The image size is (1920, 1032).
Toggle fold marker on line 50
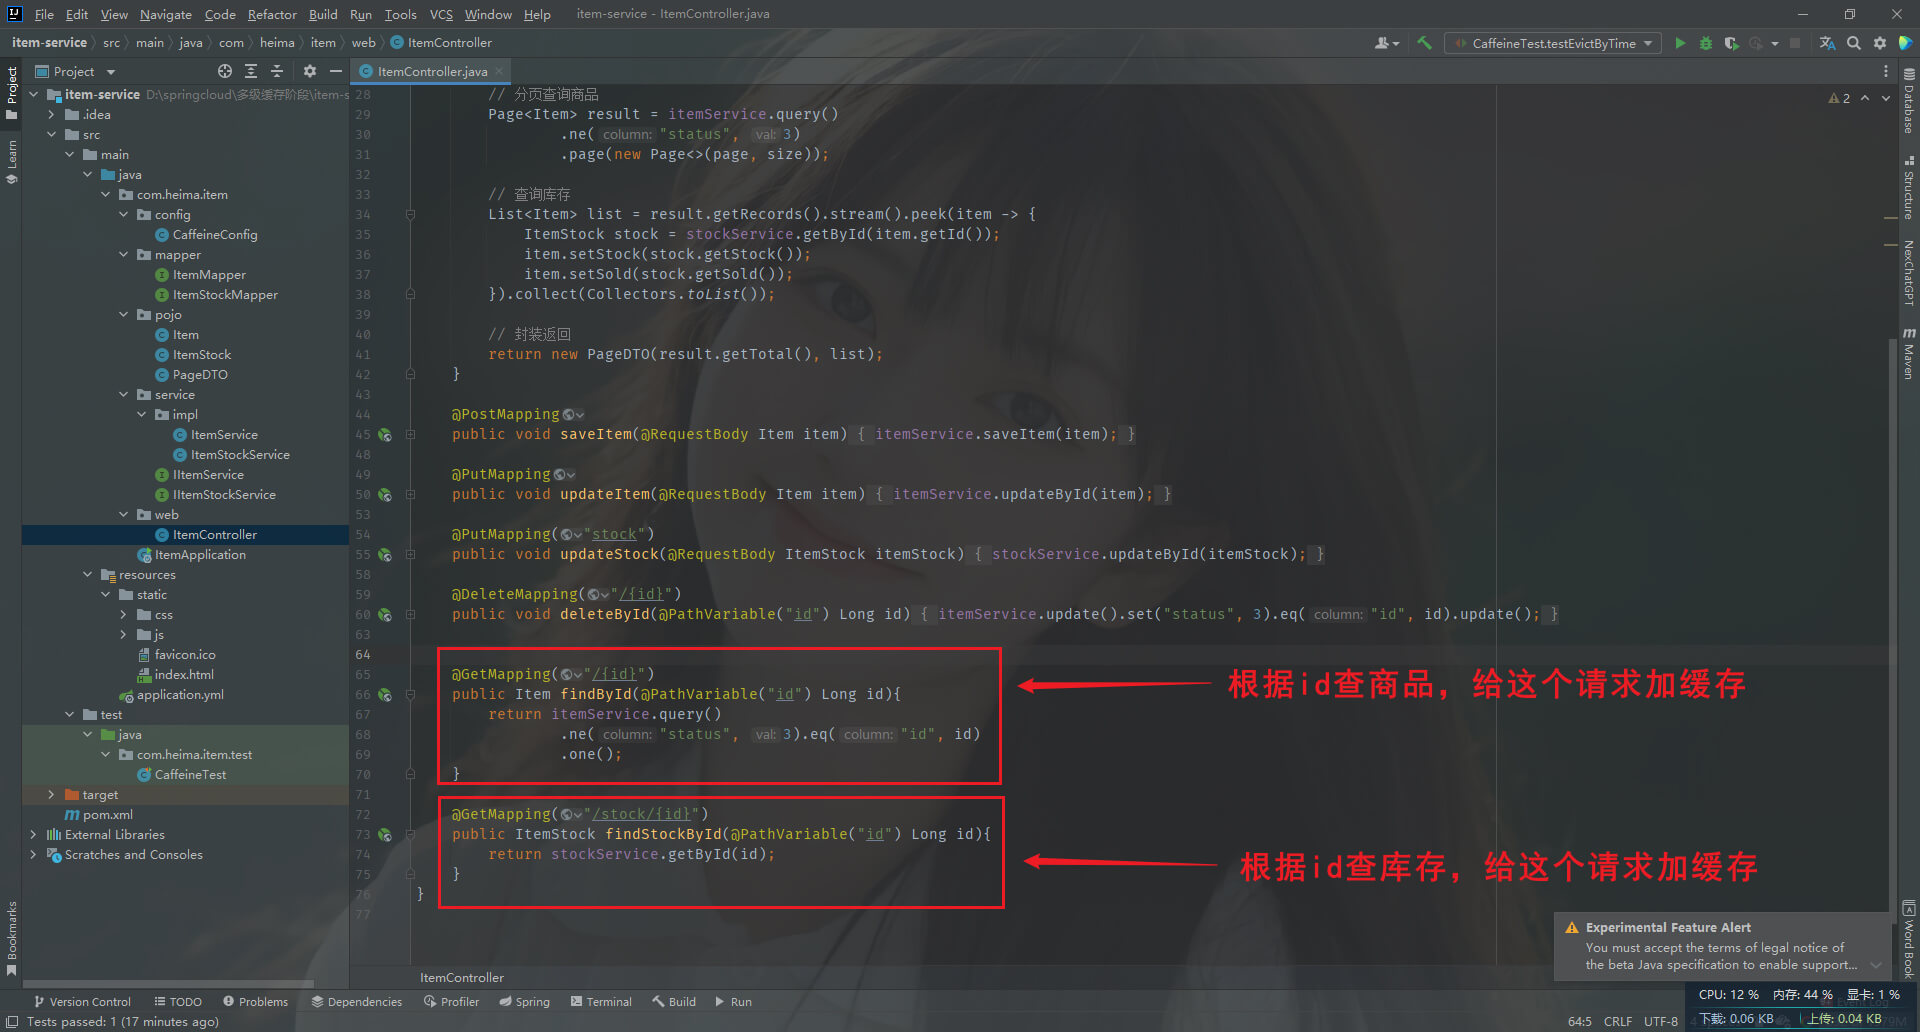tap(410, 495)
